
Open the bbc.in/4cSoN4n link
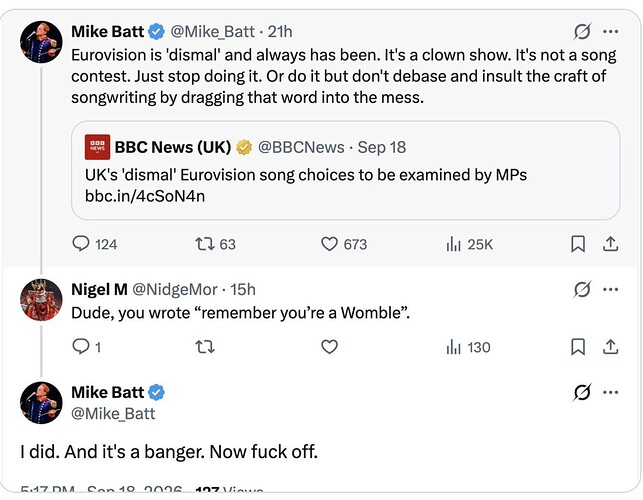coord(145,196)
